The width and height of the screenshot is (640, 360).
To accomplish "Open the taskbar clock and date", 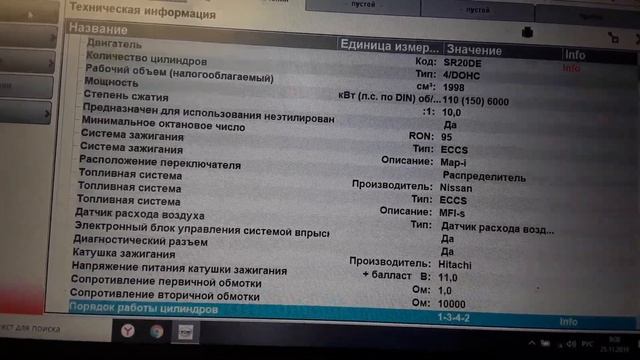I will click(x=614, y=344).
